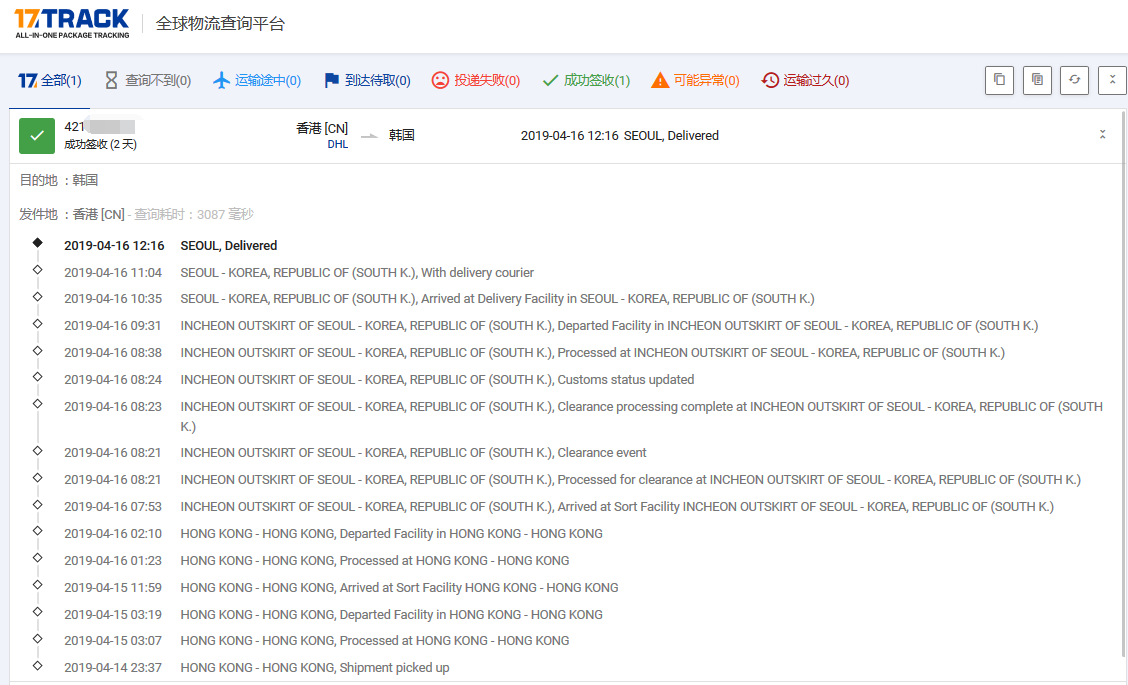Switch to the 查询不到(0) tab

tap(147, 81)
